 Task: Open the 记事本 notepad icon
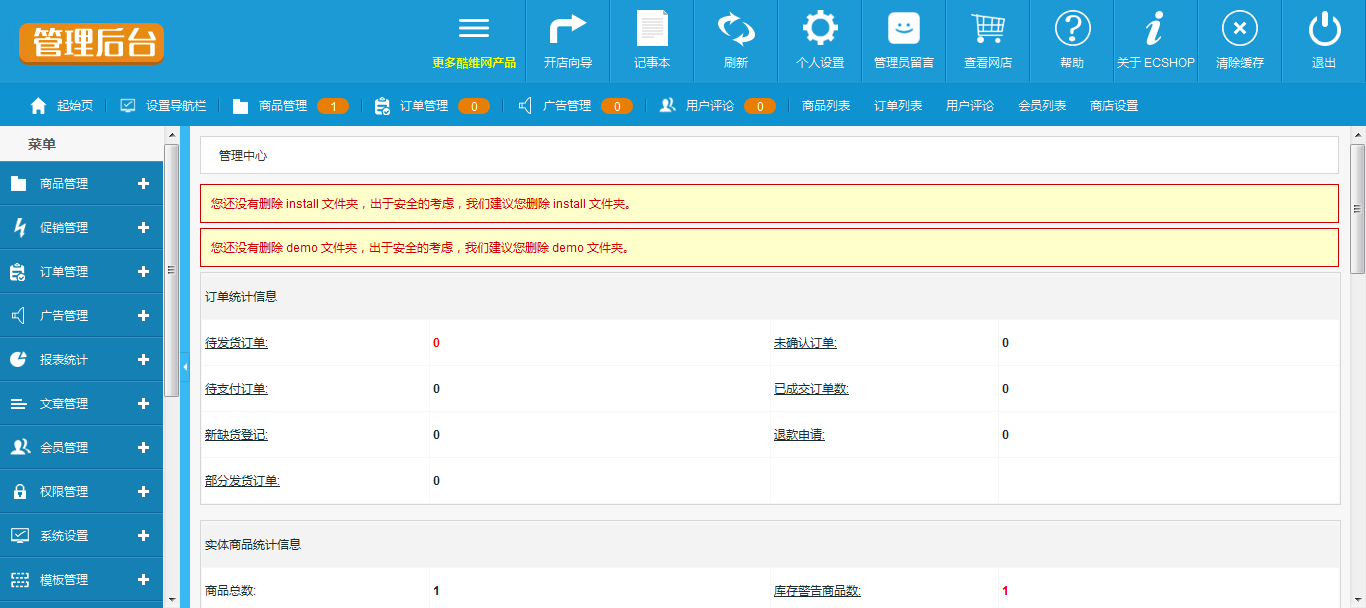pyautogui.click(x=652, y=29)
